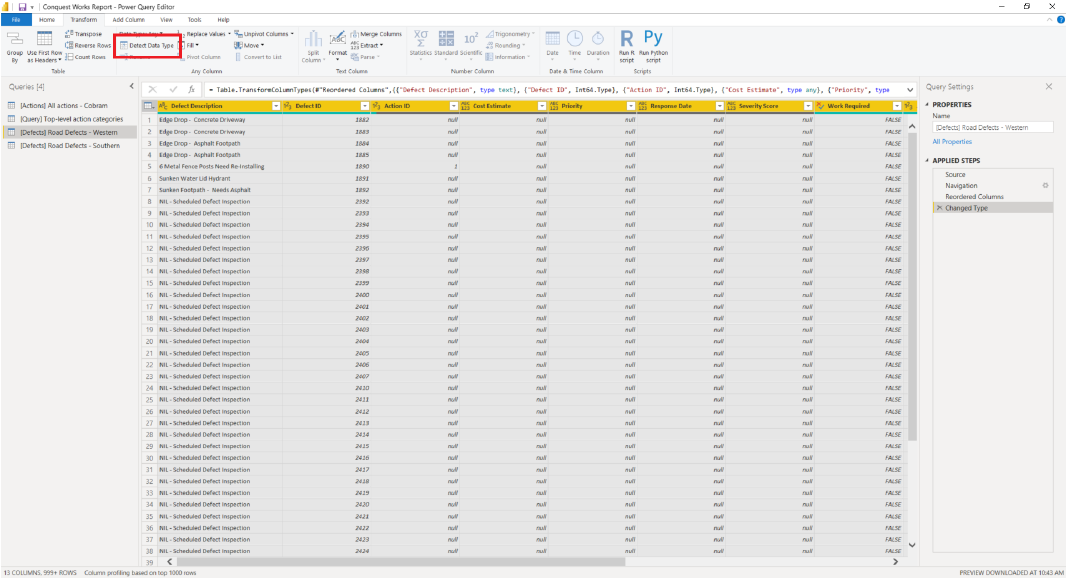Close the Query Settings pane
This screenshot has width=1066, height=578.
(1049, 86)
